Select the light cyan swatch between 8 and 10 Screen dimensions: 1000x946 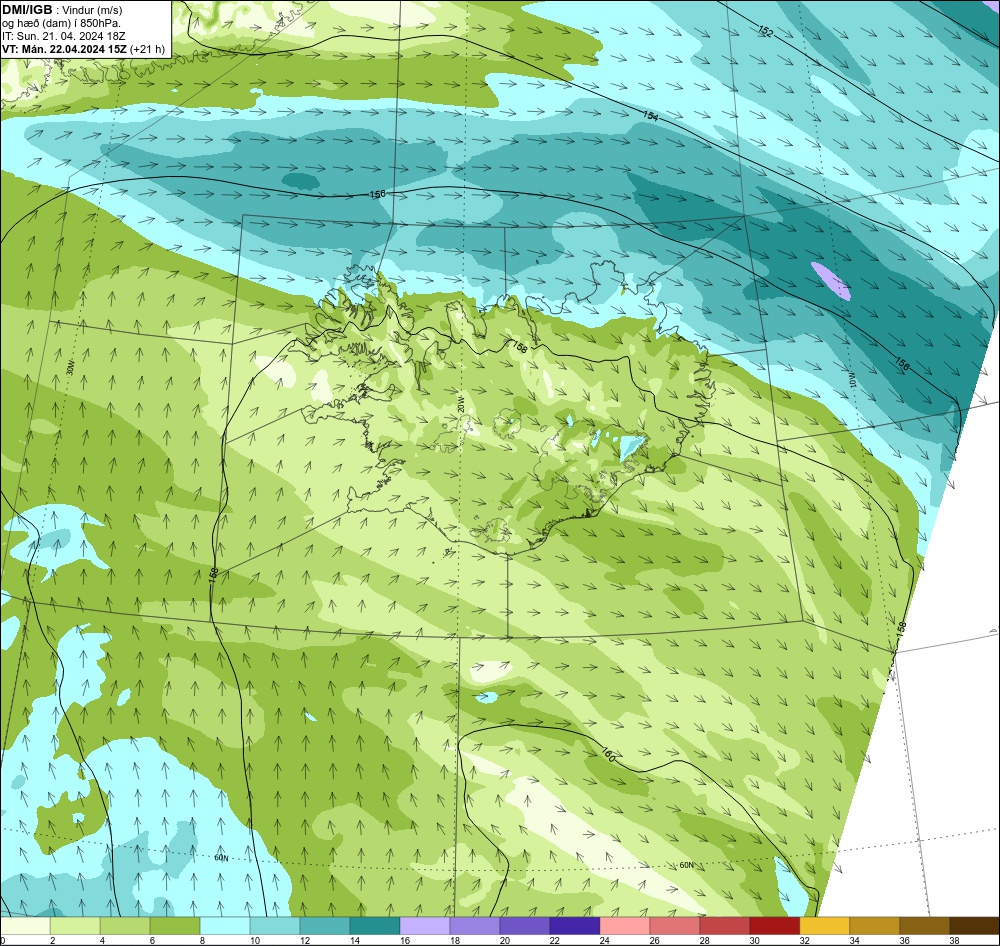224,926
